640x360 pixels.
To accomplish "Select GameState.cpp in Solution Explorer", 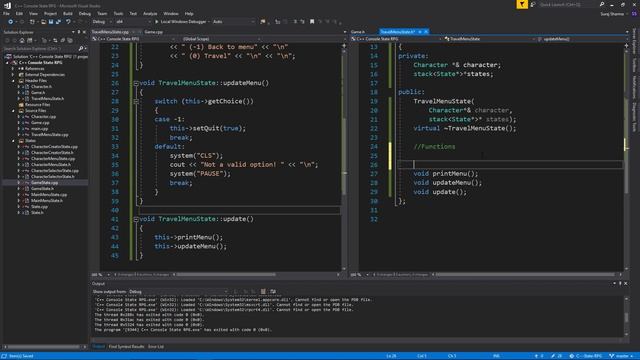I will coord(44,183).
